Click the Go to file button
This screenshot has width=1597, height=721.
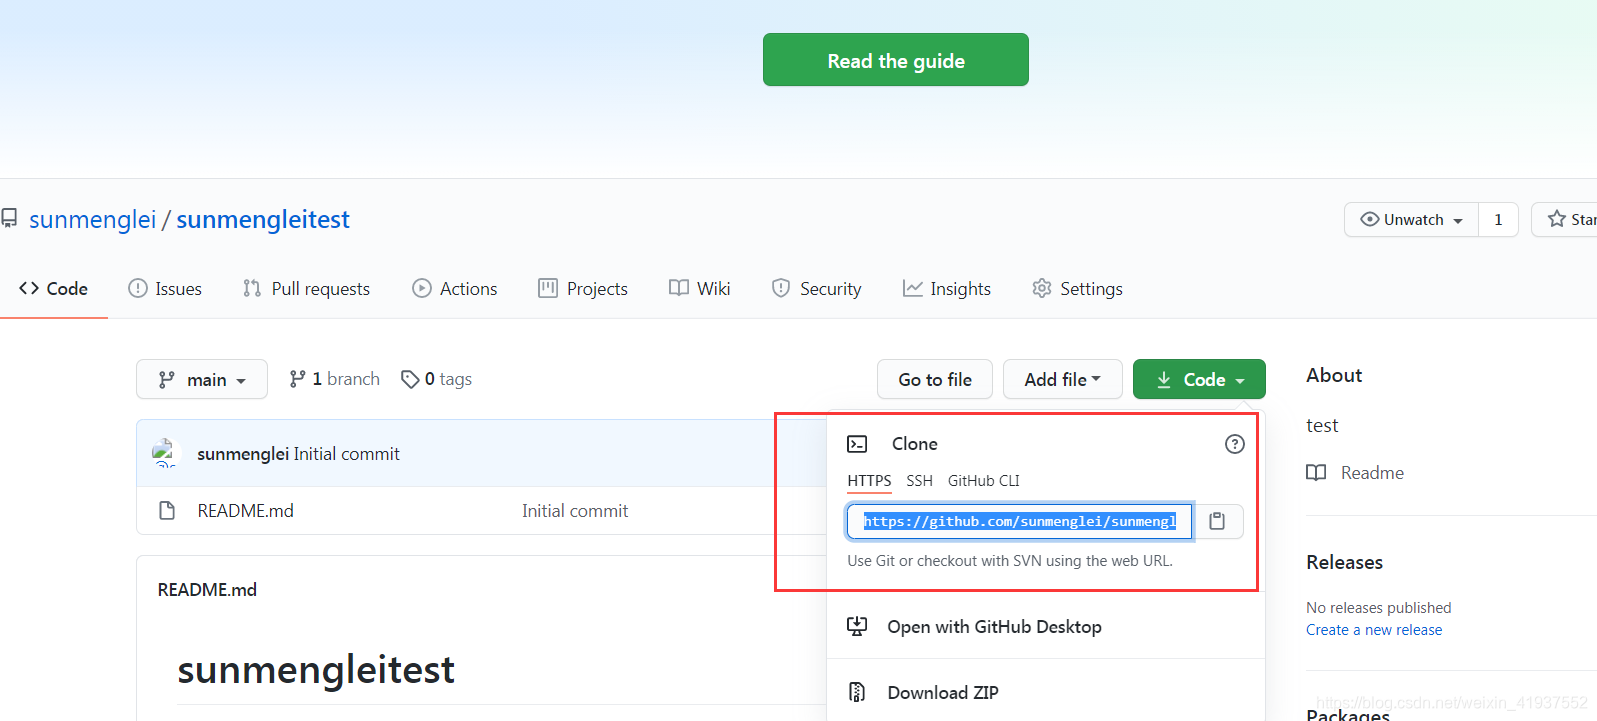[x=935, y=379]
